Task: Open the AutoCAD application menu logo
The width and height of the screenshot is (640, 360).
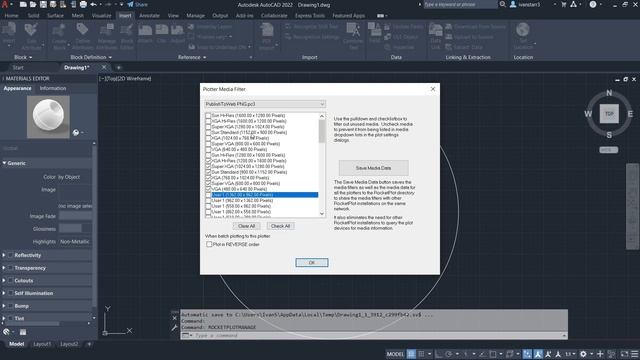Action: point(5,4)
